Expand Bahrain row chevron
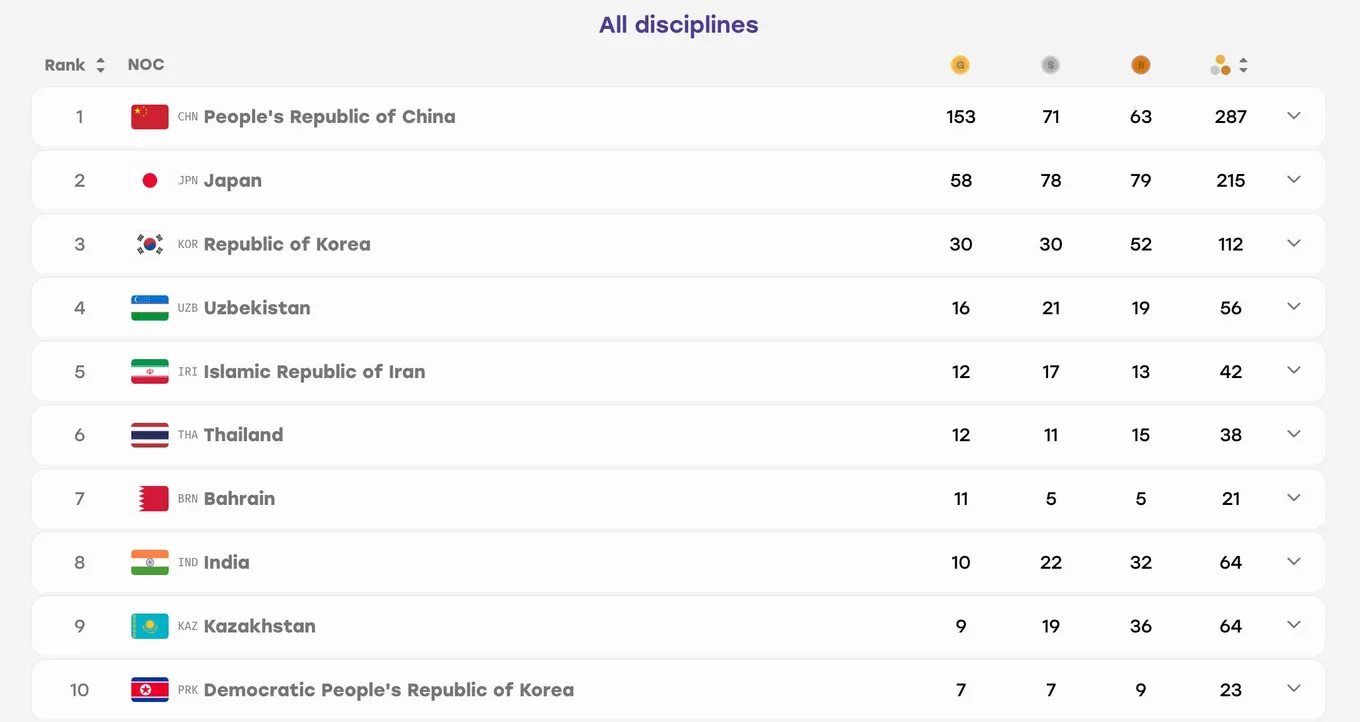This screenshot has height=722, width=1360. pos(1294,498)
